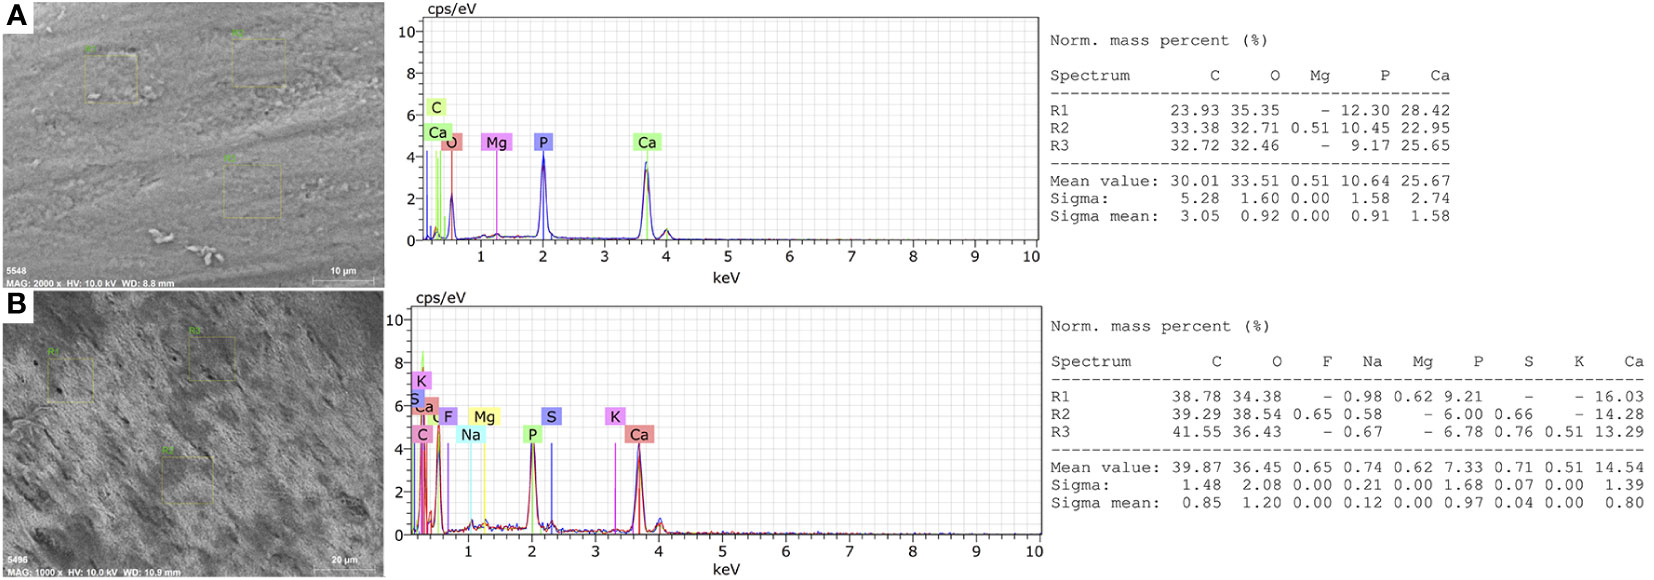
Task: Click the mean phosphorus value 7.33 in table B
Action: 1464,467
